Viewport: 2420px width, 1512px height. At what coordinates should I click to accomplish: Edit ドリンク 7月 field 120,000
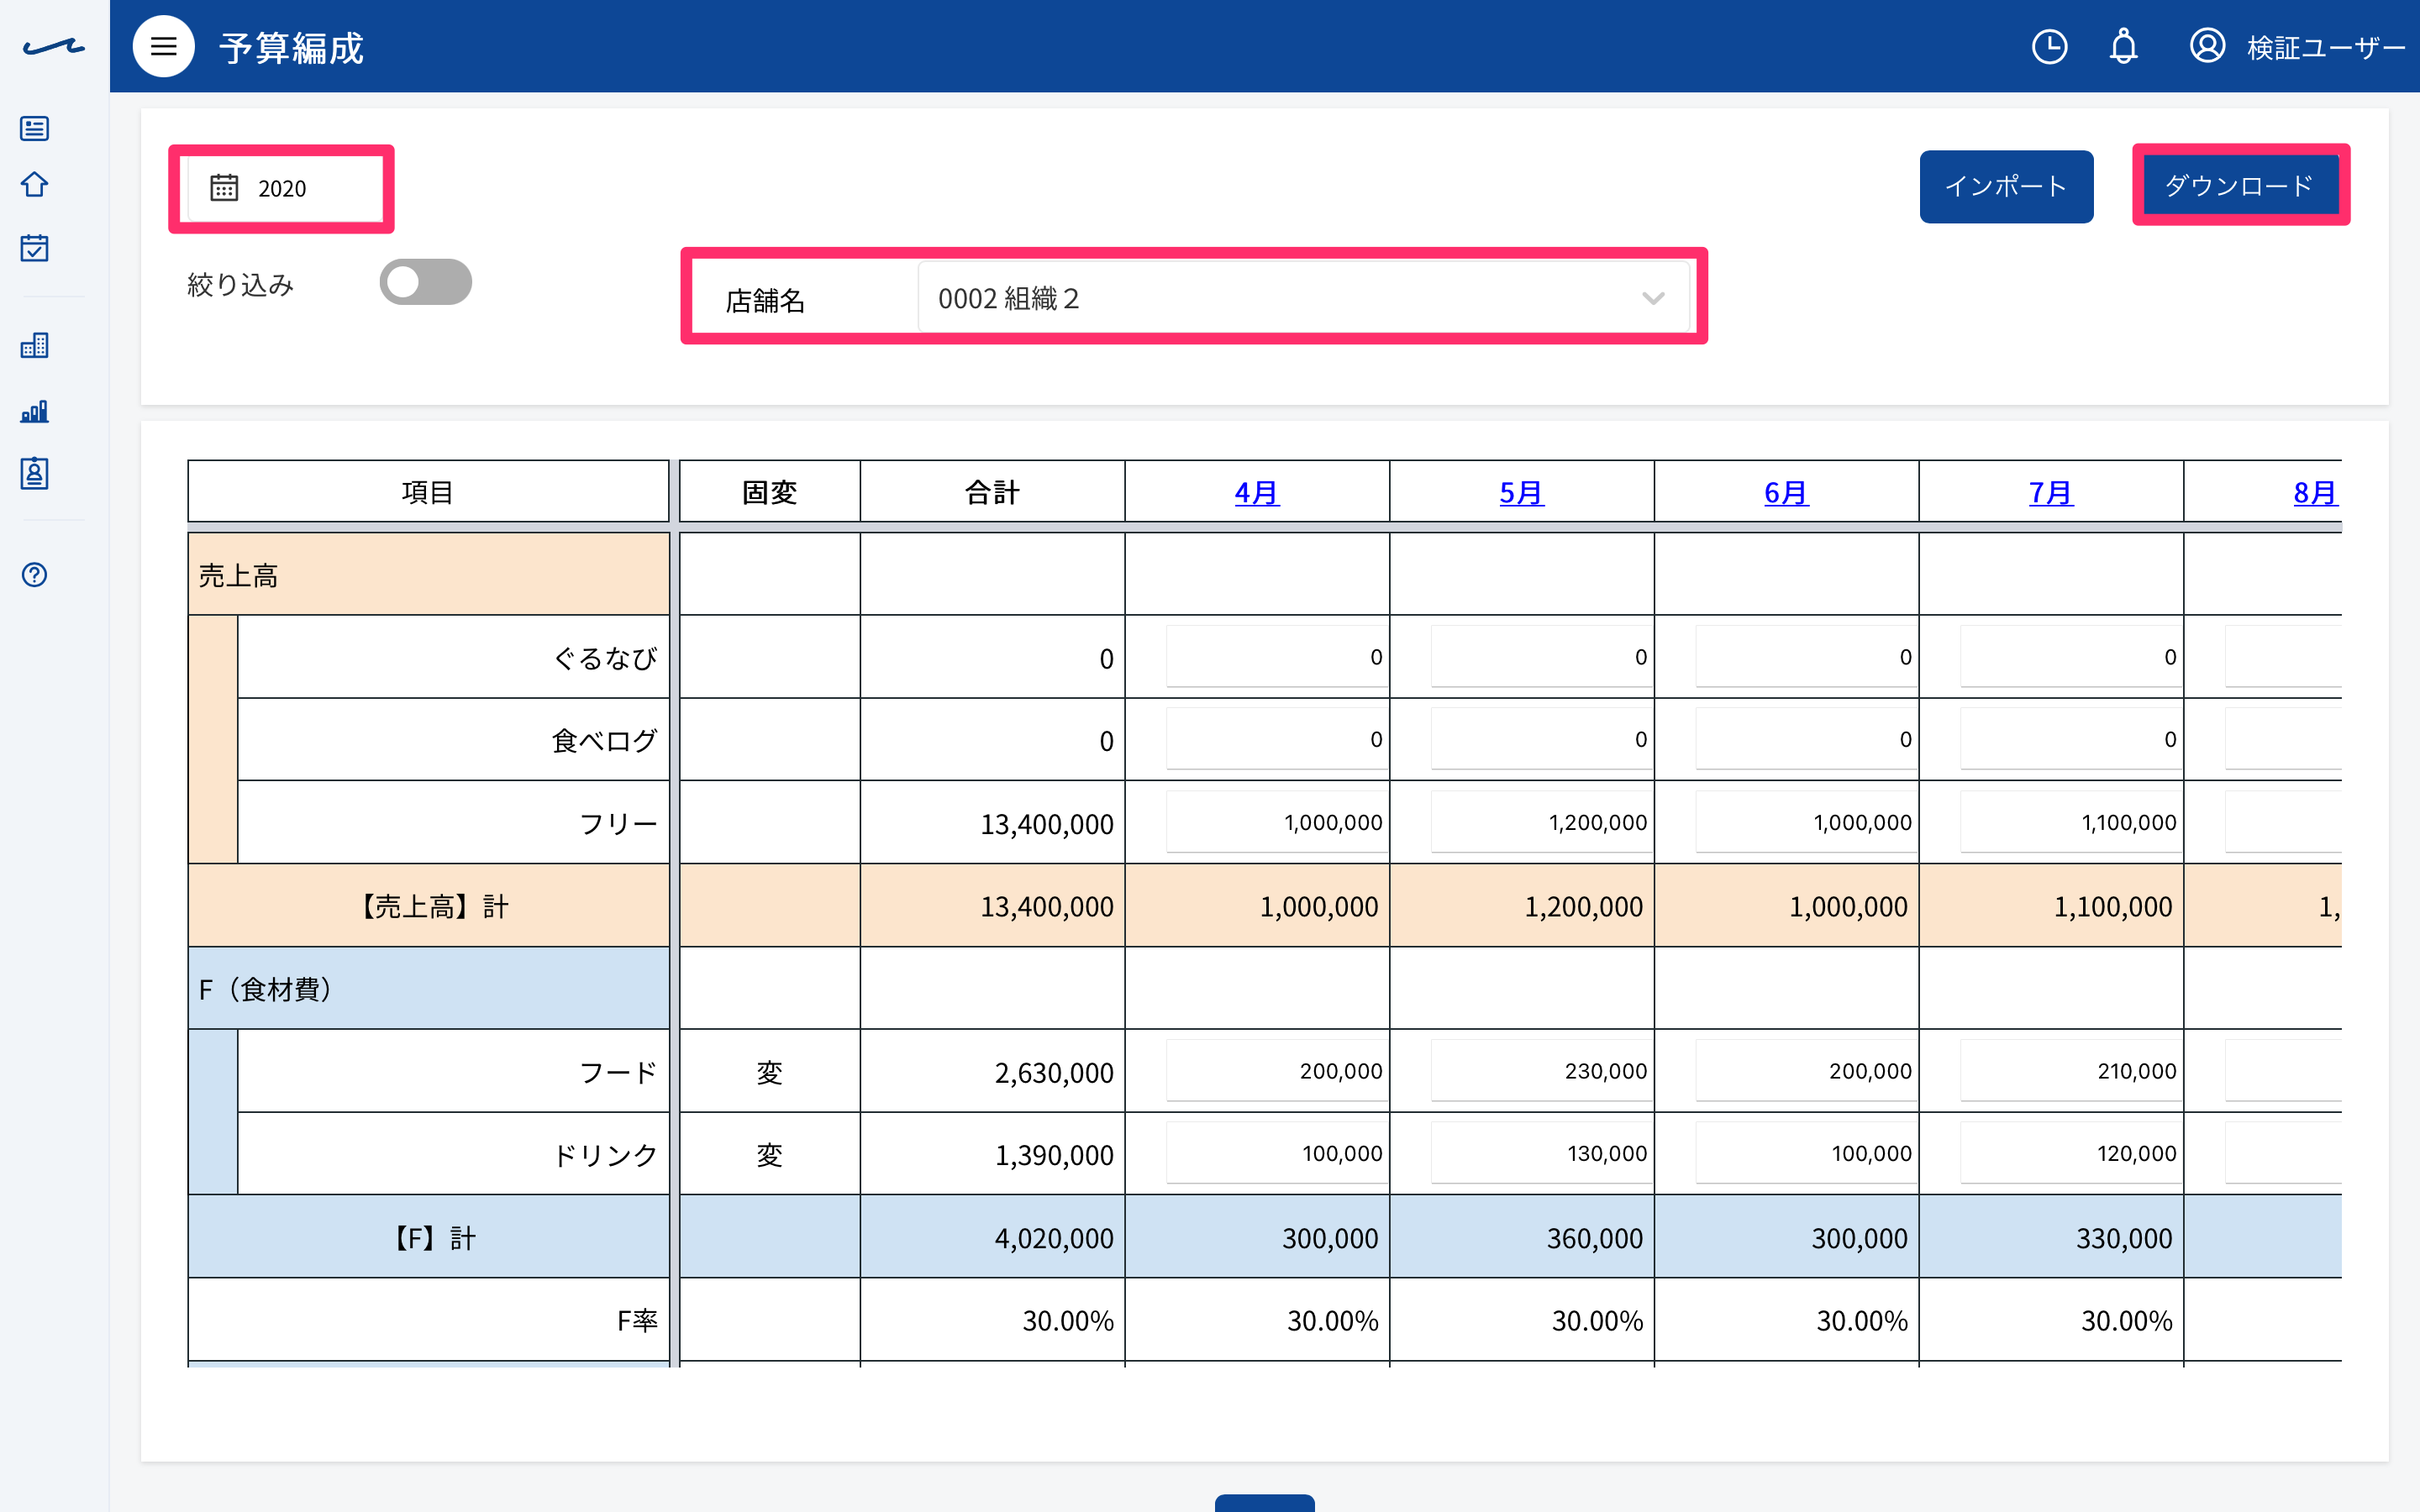coord(2071,1153)
